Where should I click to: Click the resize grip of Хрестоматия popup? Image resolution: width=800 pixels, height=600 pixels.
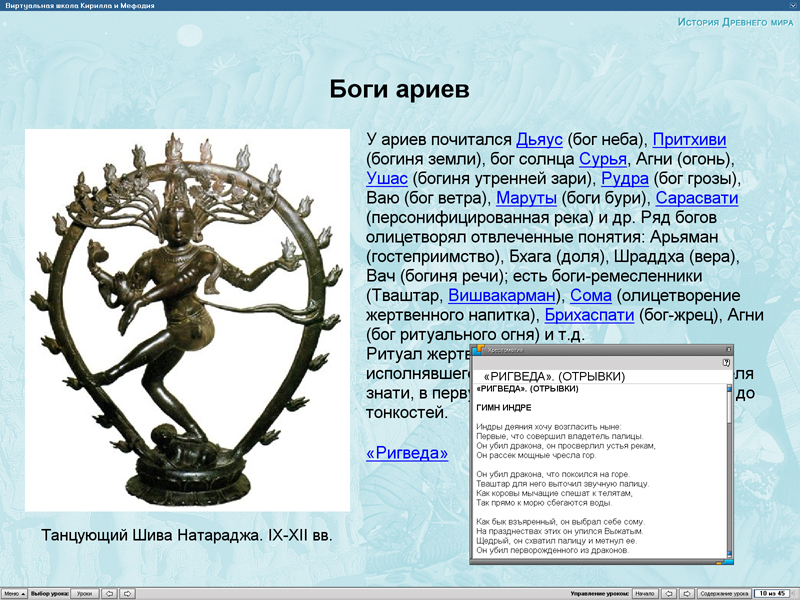click(725, 562)
